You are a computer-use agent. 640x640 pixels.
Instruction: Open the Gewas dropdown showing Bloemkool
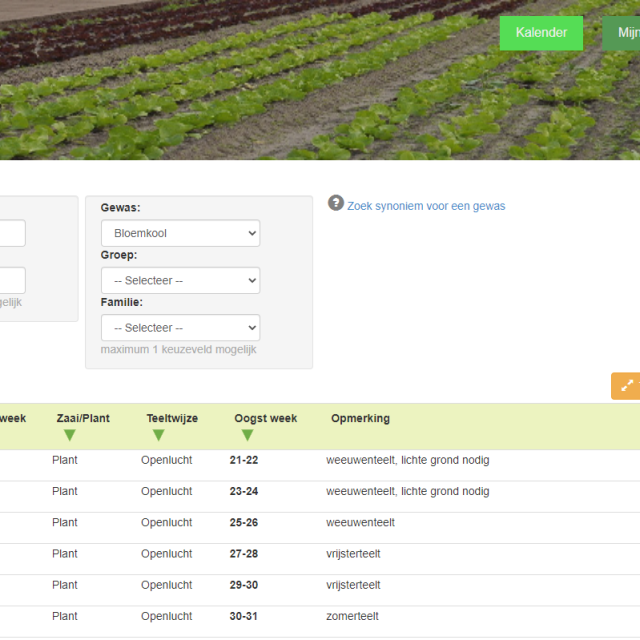pyautogui.click(x=180, y=233)
